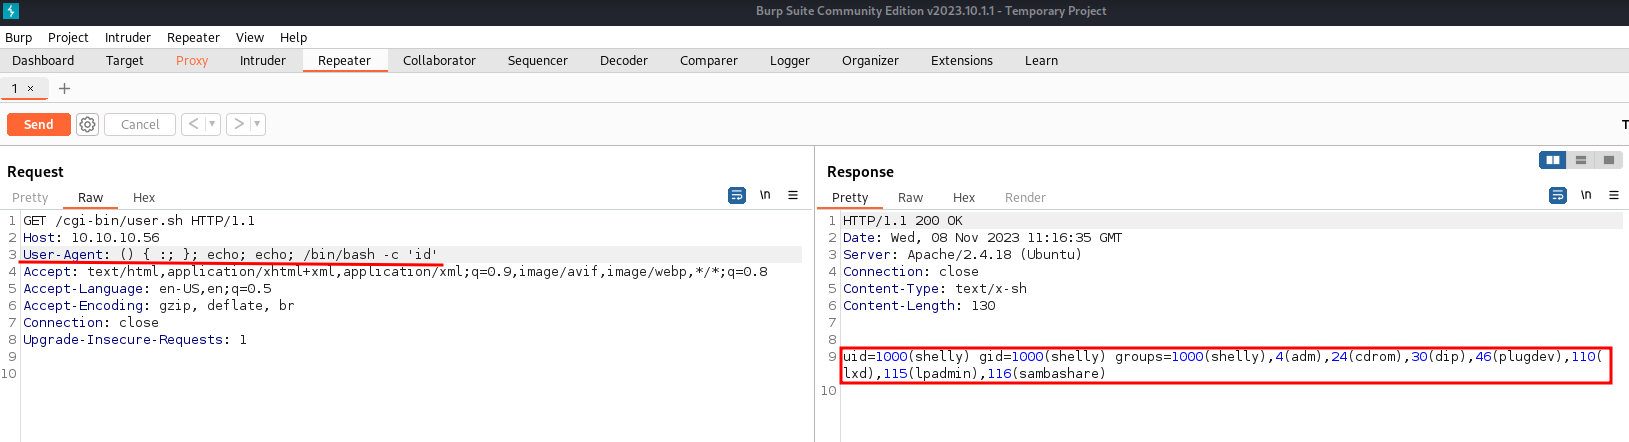This screenshot has width=1629, height=442.
Task: Toggle non-printable characters \n in Request panel
Action: [x=765, y=195]
